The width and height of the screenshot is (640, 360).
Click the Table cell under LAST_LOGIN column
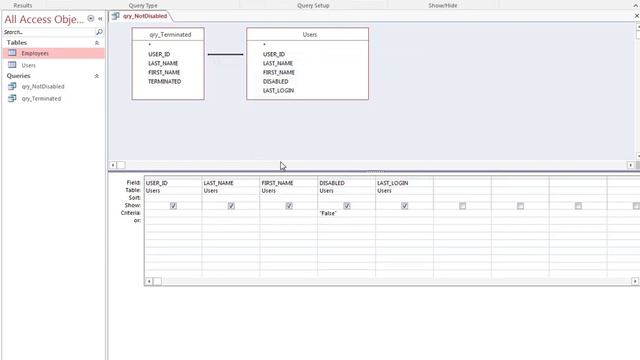pyautogui.click(x=404, y=191)
